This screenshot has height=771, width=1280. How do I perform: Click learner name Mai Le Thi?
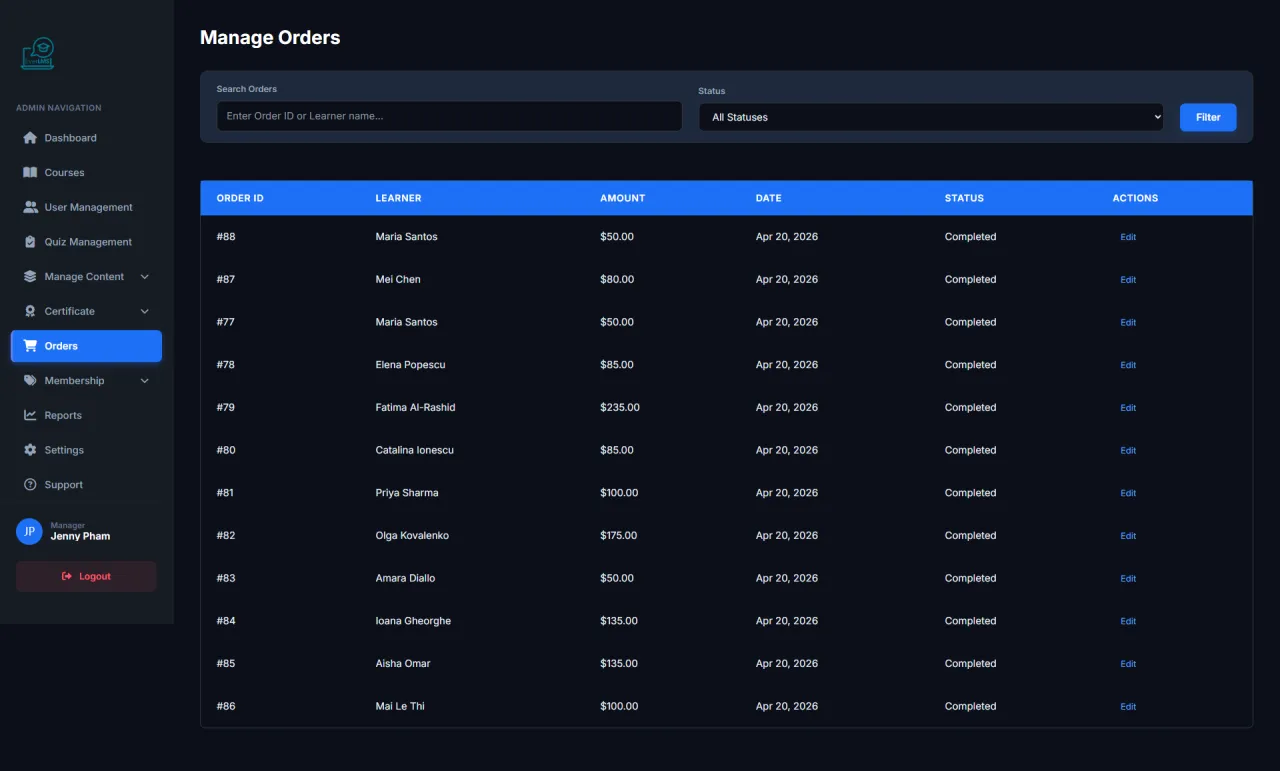400,706
